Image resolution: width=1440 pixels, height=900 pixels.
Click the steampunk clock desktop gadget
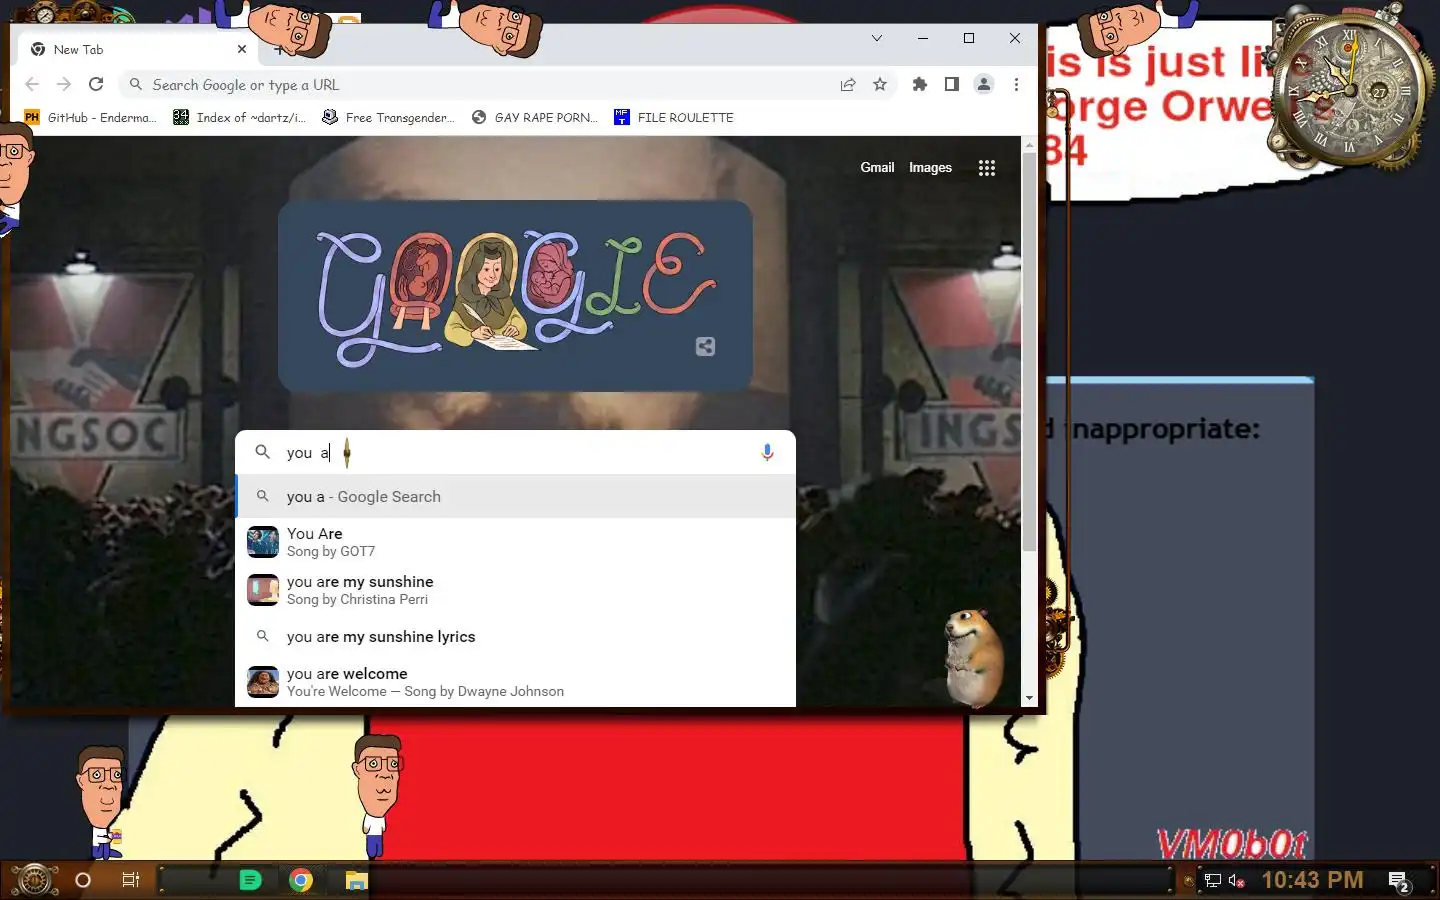(x=1348, y=92)
